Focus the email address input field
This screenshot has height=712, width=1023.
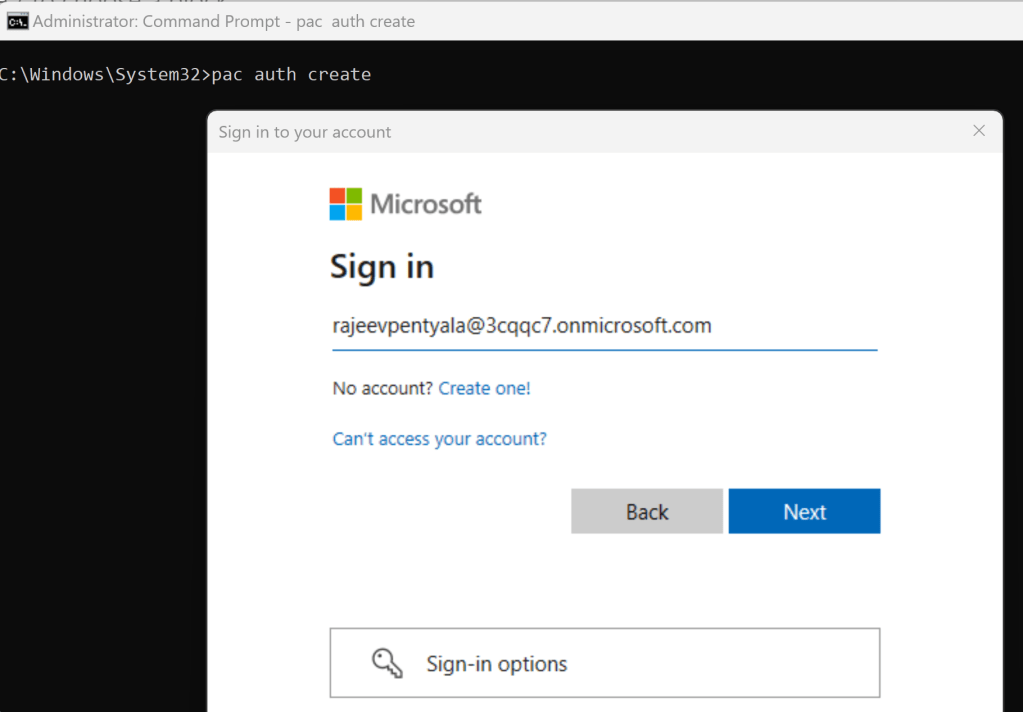coord(604,327)
